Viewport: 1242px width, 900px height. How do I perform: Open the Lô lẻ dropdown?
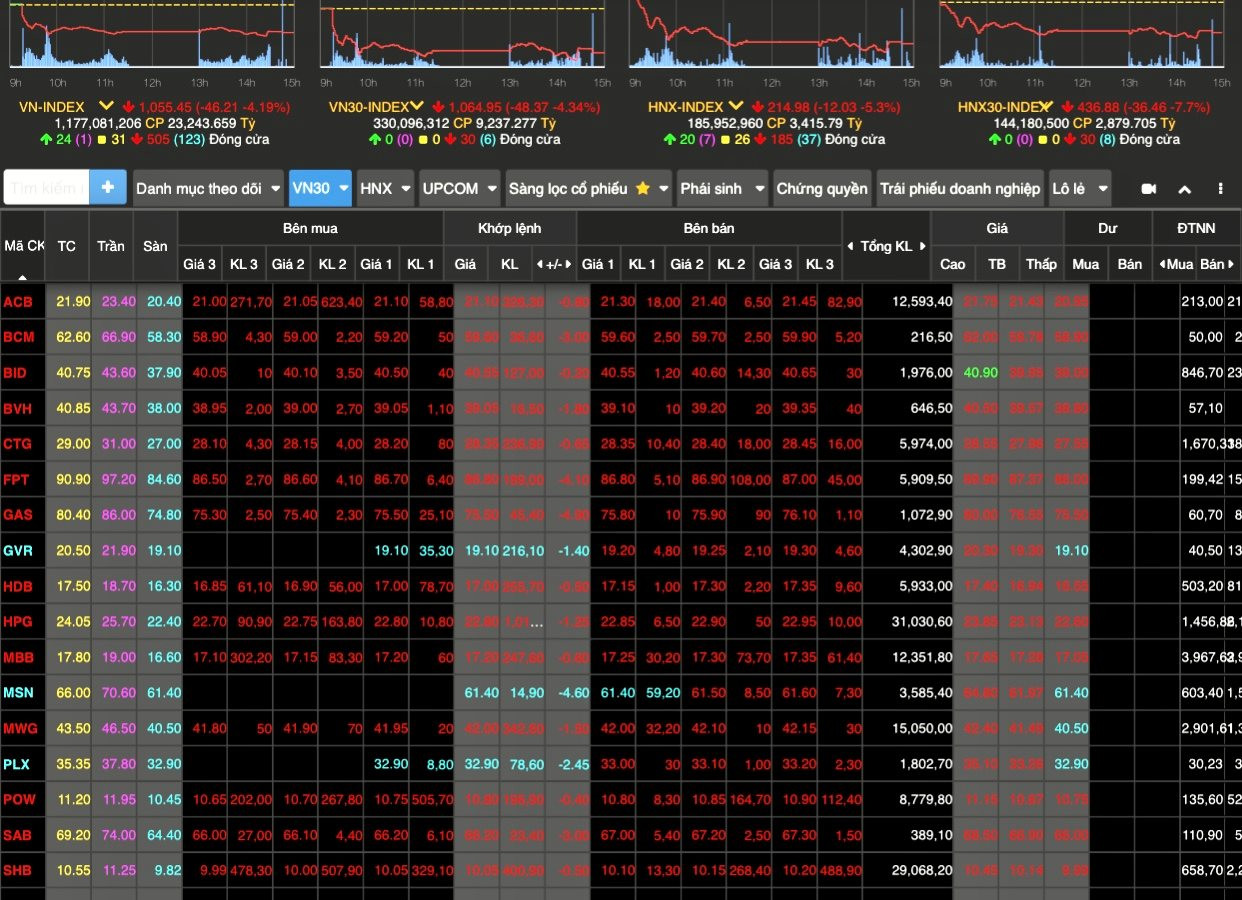click(x=1080, y=188)
